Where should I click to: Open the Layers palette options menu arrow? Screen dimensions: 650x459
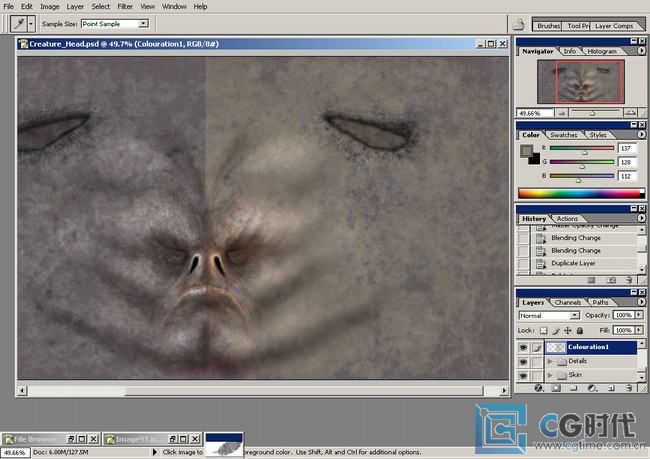pos(641,302)
